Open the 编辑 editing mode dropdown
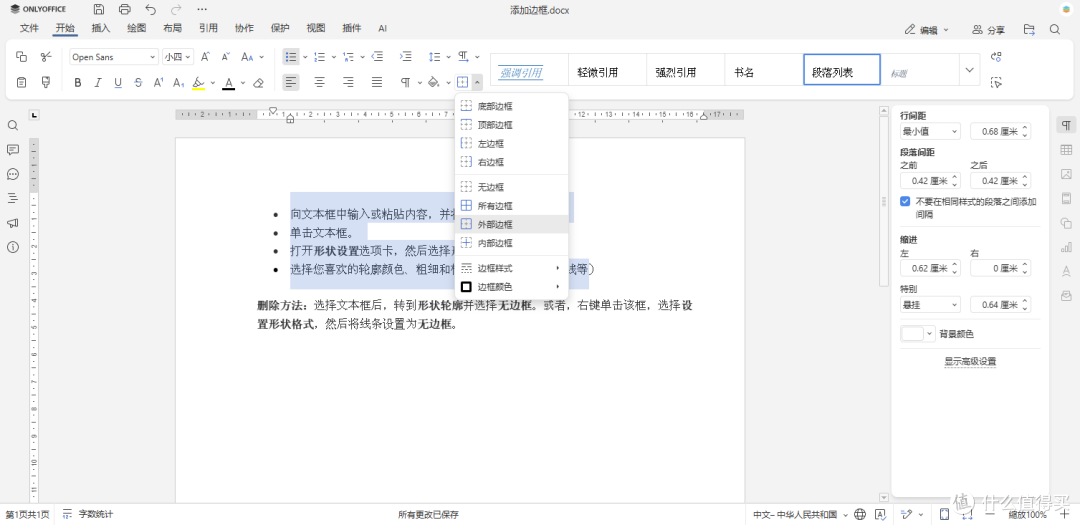Image resolution: width=1080 pixels, height=525 pixels. 927,30
